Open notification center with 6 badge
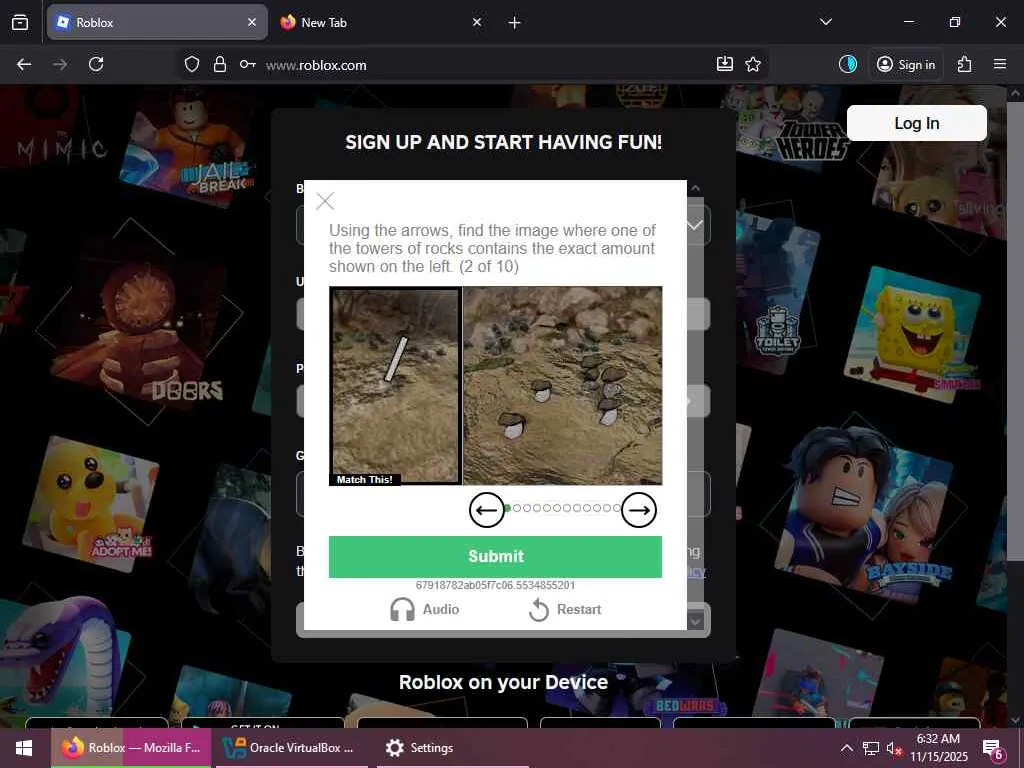1024x768 pixels. click(x=993, y=748)
